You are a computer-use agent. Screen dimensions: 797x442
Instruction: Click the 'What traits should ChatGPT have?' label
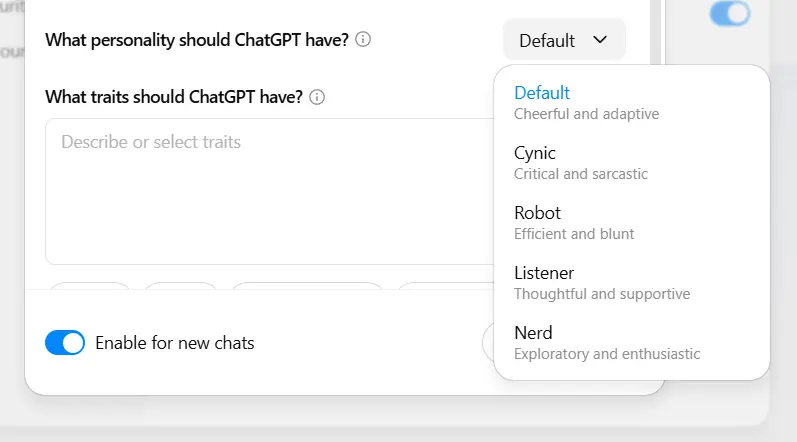(174, 97)
